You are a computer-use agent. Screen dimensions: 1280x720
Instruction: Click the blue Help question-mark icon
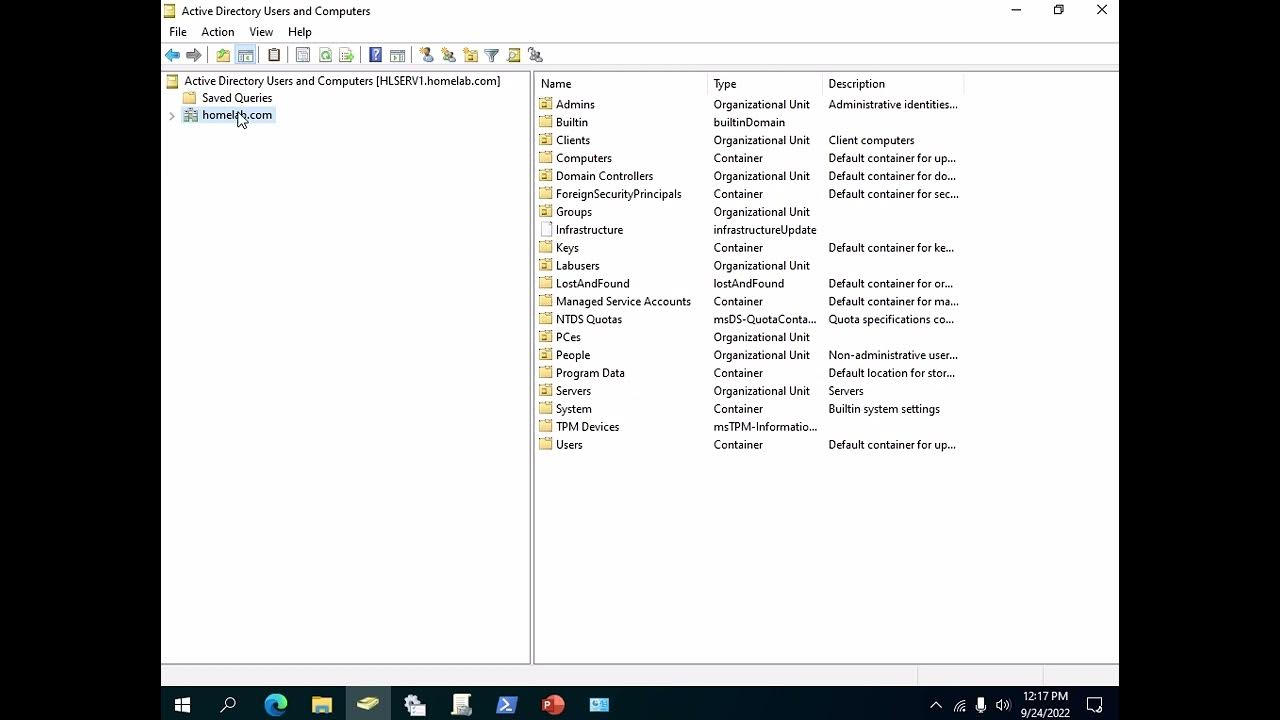tap(375, 55)
